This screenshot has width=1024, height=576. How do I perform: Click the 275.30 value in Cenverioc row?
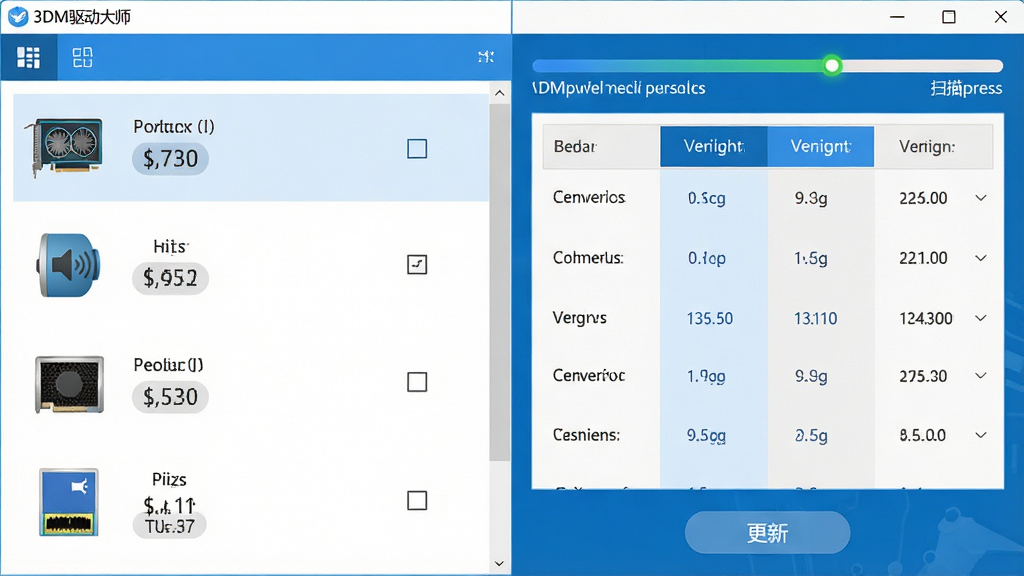pyautogui.click(x=923, y=376)
